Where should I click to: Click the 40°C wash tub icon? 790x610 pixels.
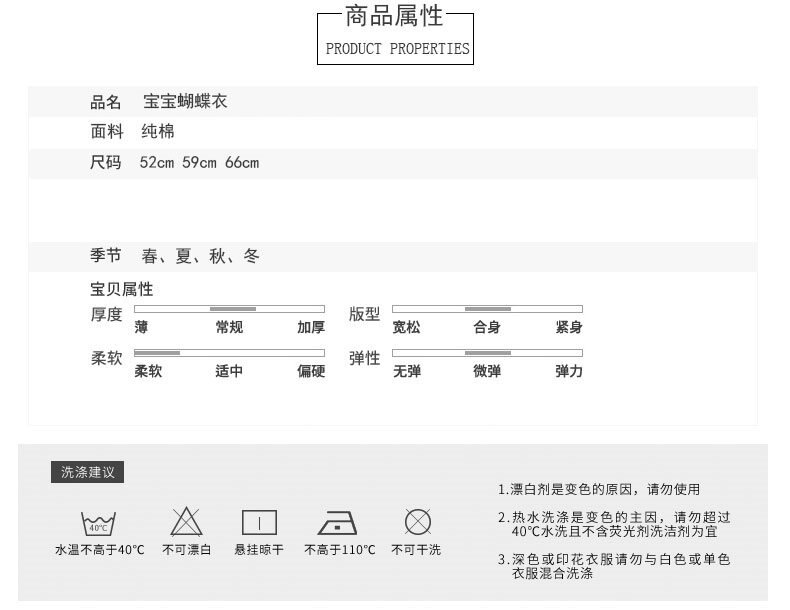(98, 523)
